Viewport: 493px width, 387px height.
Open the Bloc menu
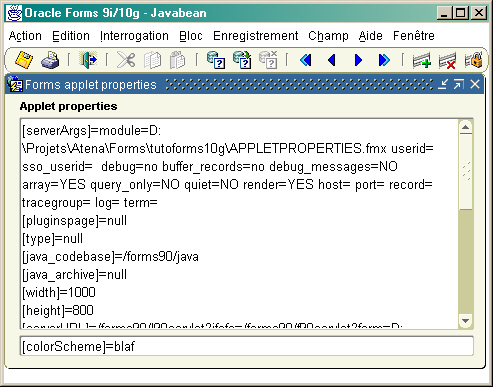[191, 36]
